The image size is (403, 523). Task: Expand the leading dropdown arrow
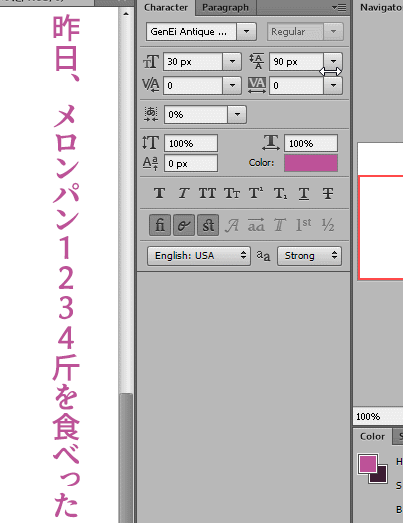tap(333, 61)
